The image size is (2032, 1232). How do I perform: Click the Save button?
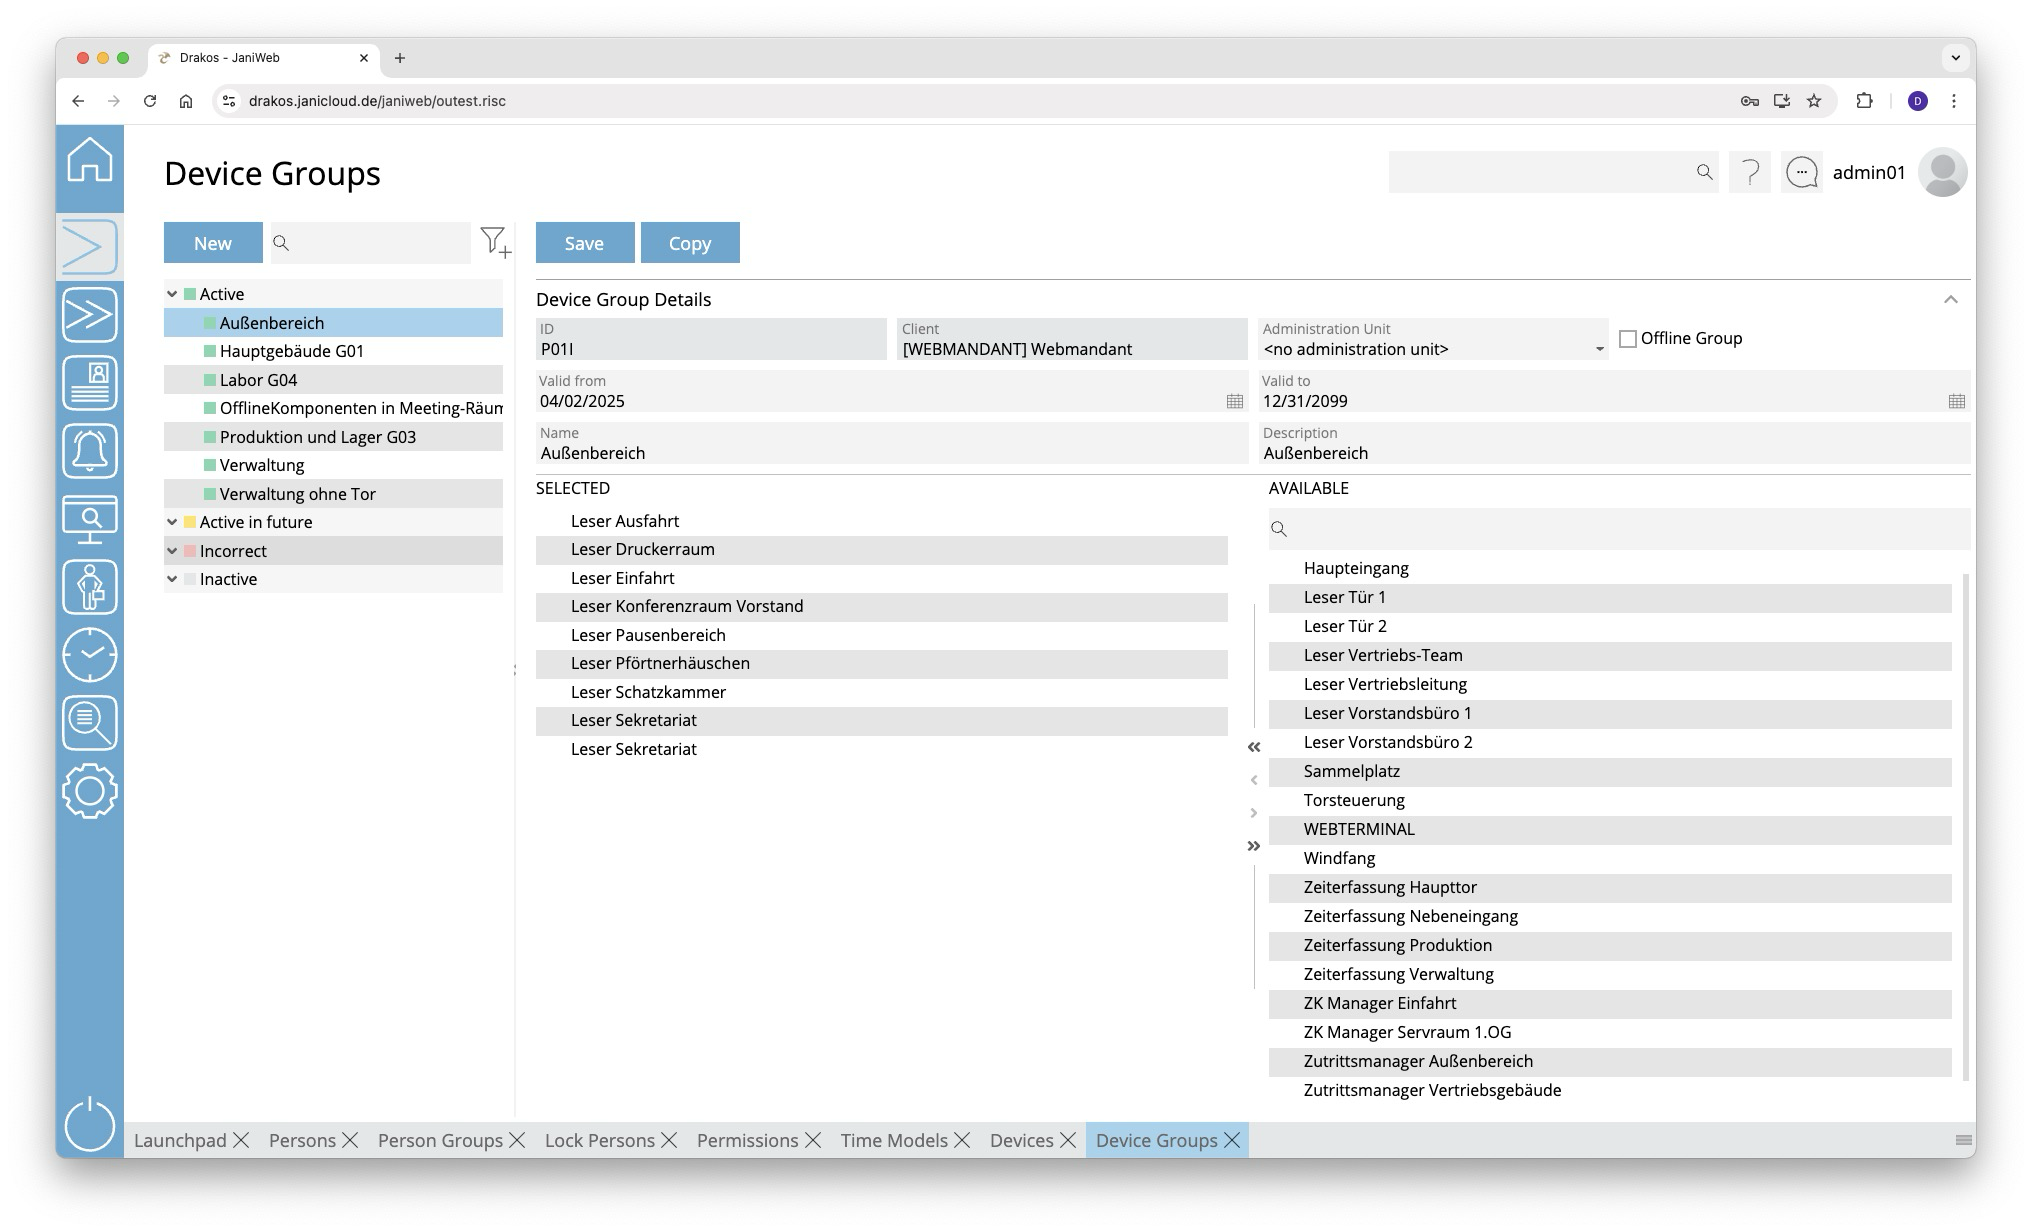(584, 243)
